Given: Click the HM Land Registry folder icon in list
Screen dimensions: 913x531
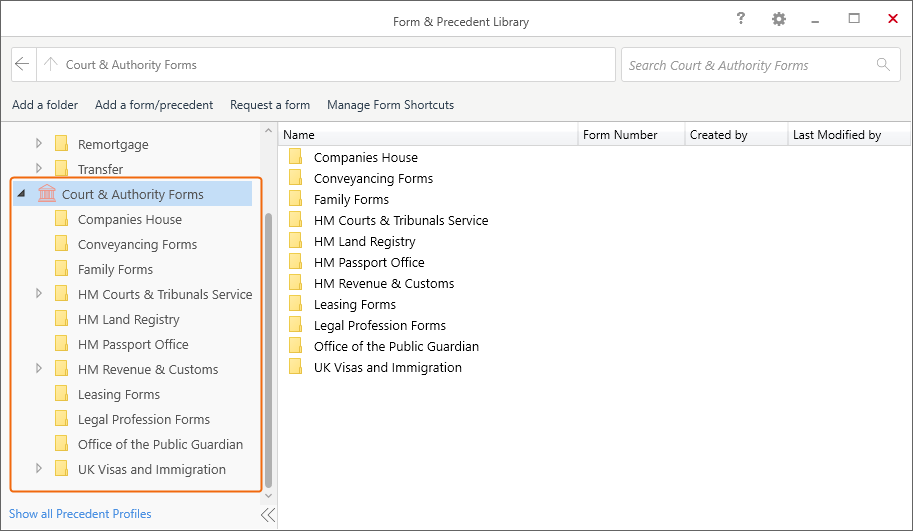Looking at the screenshot, I should (x=296, y=240).
